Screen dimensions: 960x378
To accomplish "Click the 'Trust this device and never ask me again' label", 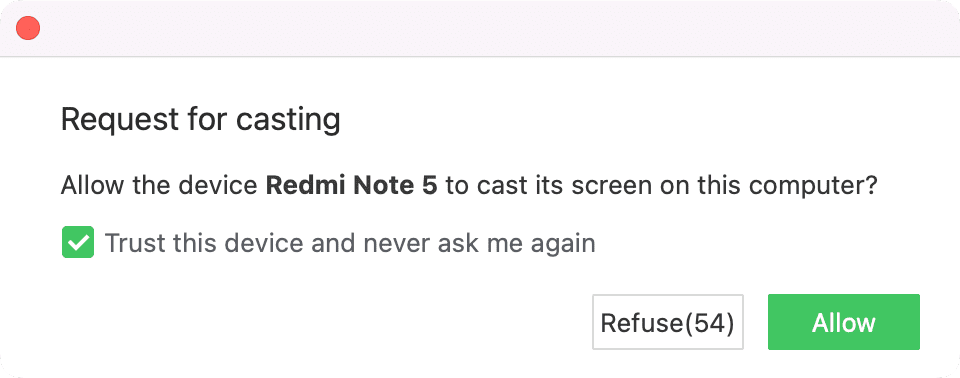I will tap(350, 243).
